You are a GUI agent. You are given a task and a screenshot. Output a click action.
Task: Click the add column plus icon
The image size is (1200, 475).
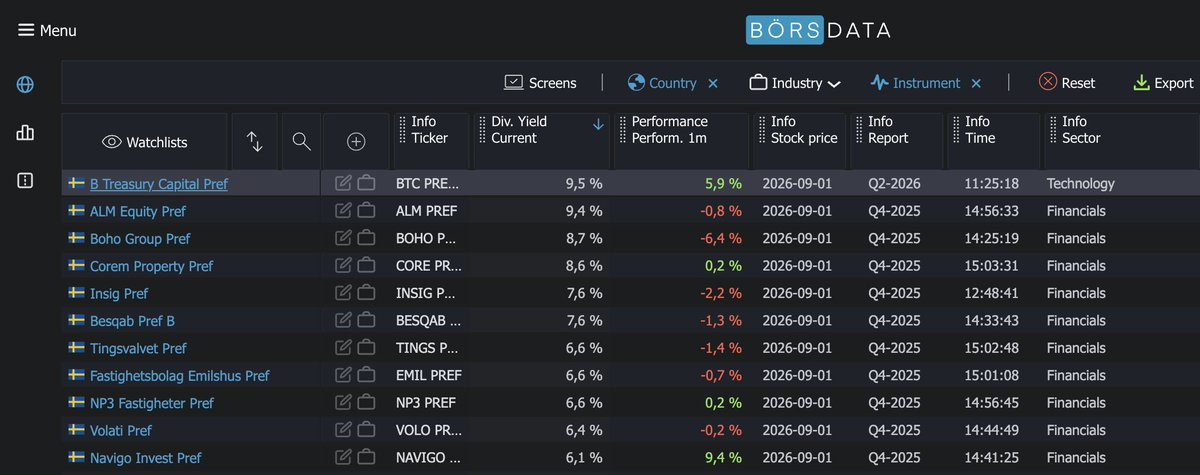pos(356,142)
